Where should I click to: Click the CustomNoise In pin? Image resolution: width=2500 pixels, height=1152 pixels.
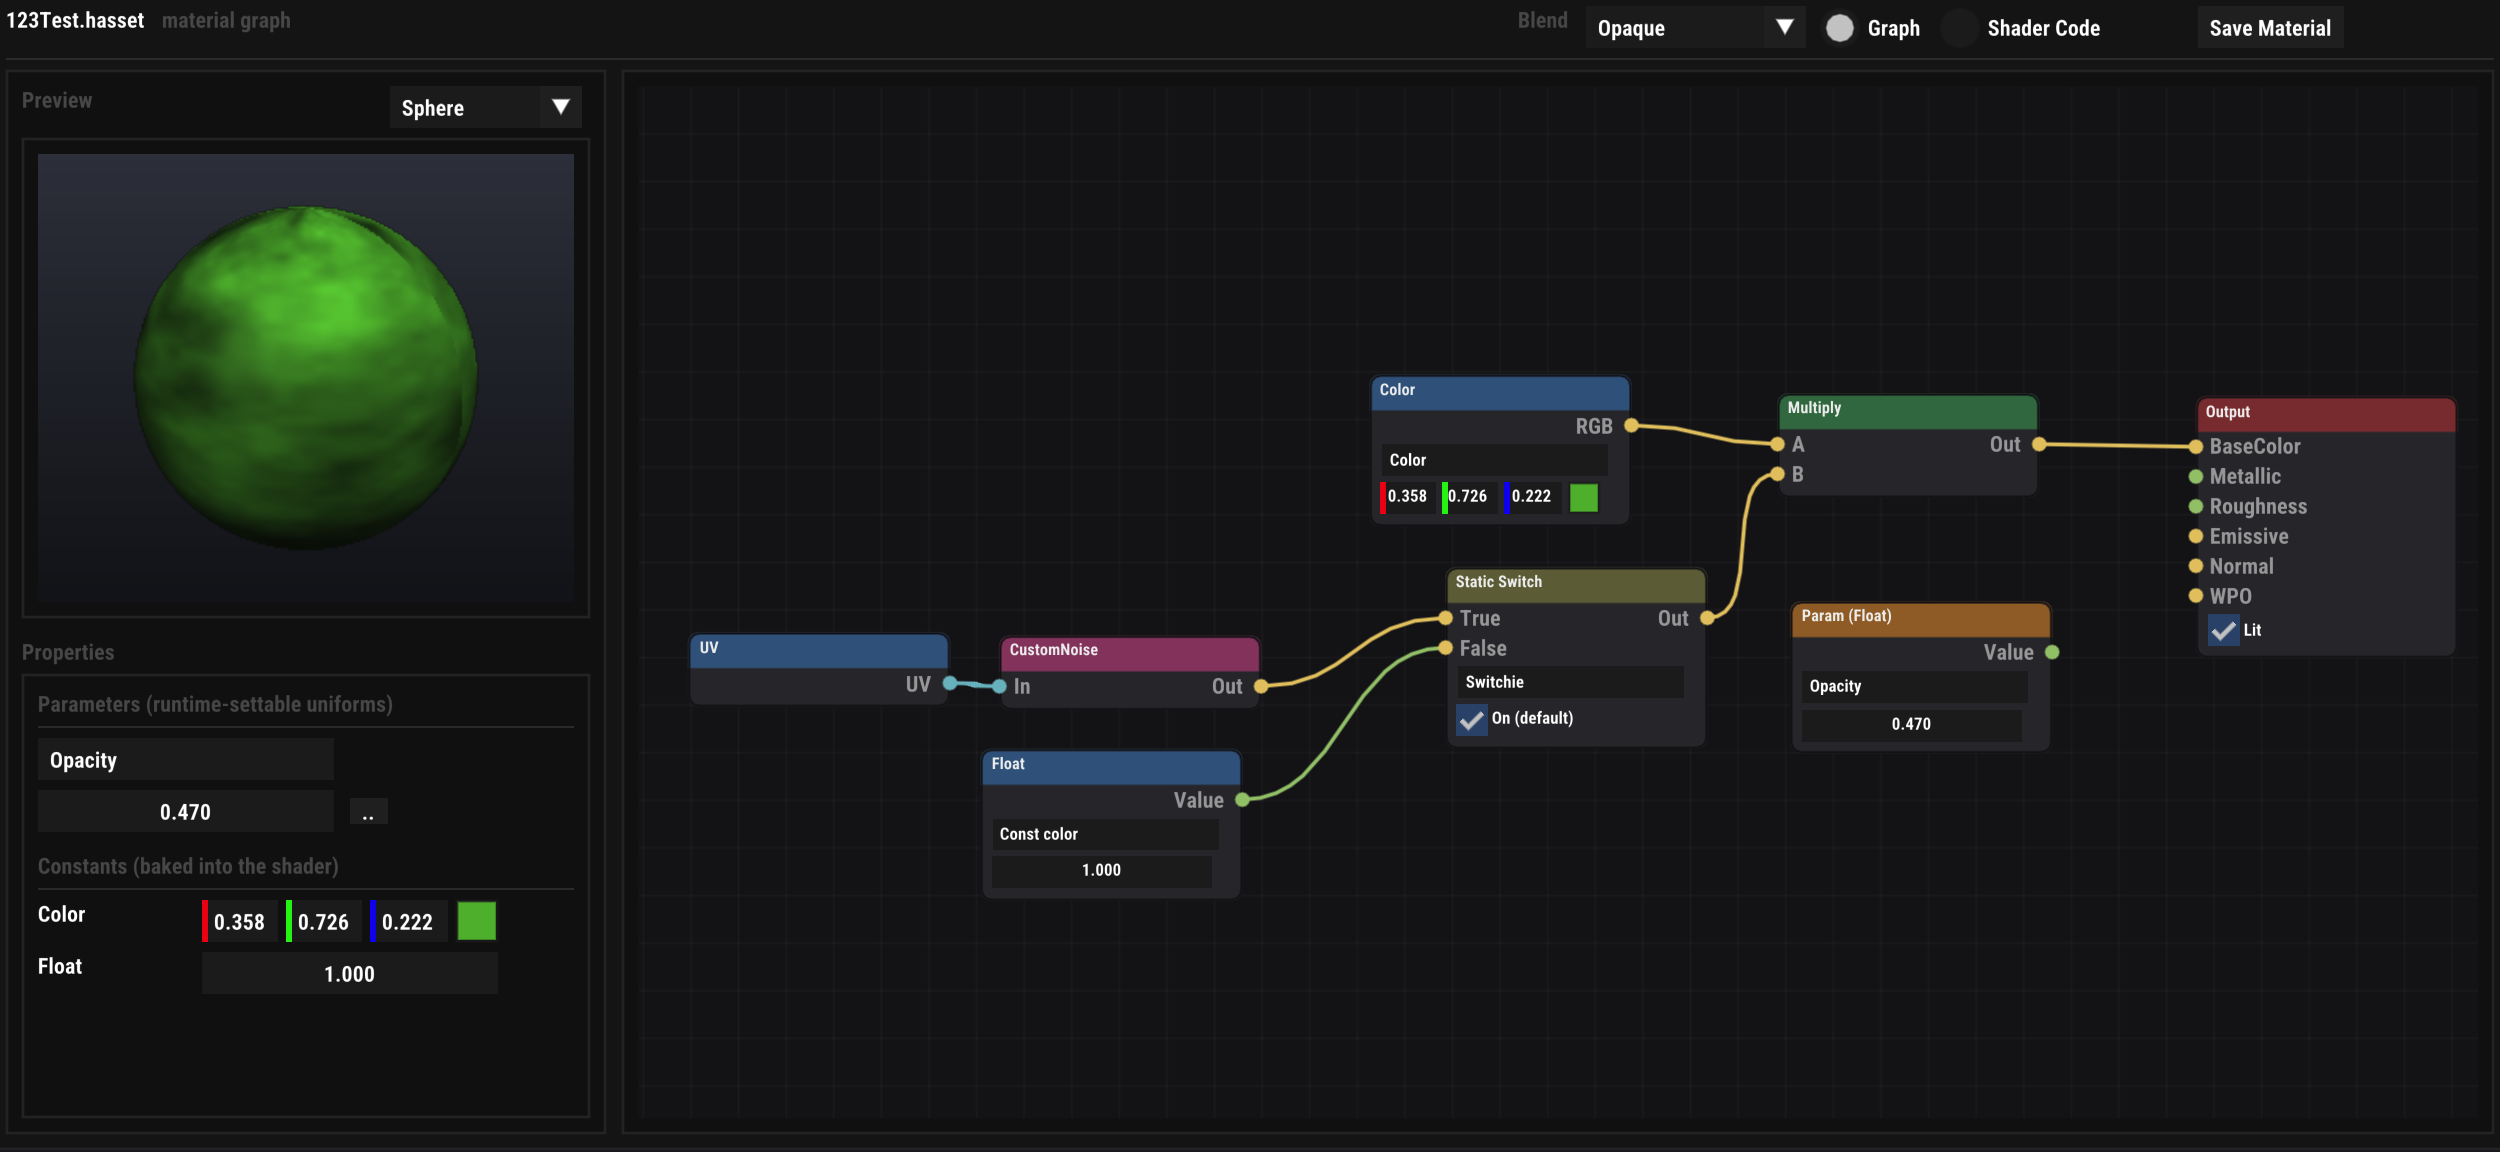point(999,686)
